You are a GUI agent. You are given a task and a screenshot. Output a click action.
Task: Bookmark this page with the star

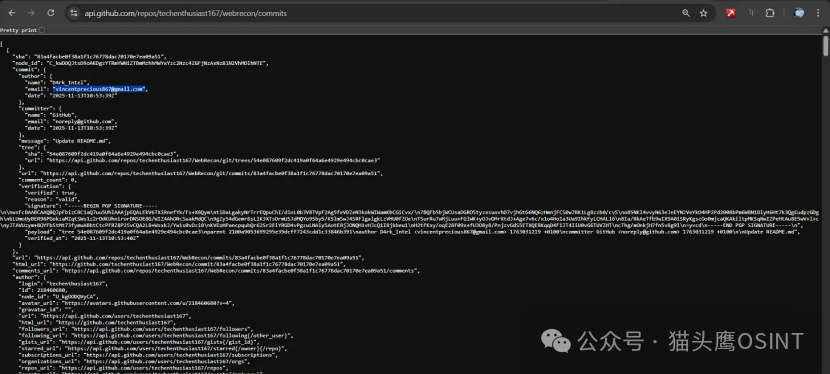pyautogui.click(x=703, y=13)
